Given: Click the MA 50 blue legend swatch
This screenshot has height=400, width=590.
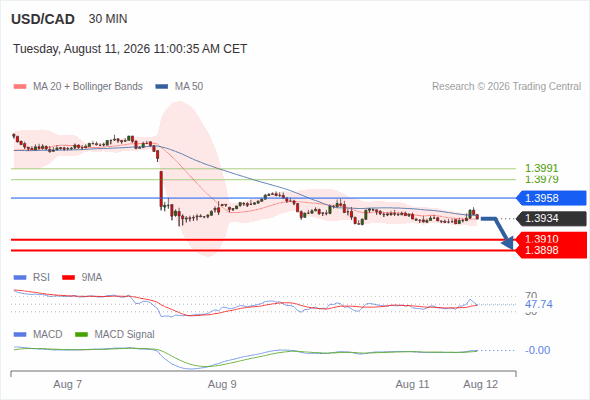Looking at the screenshot, I should point(162,87).
